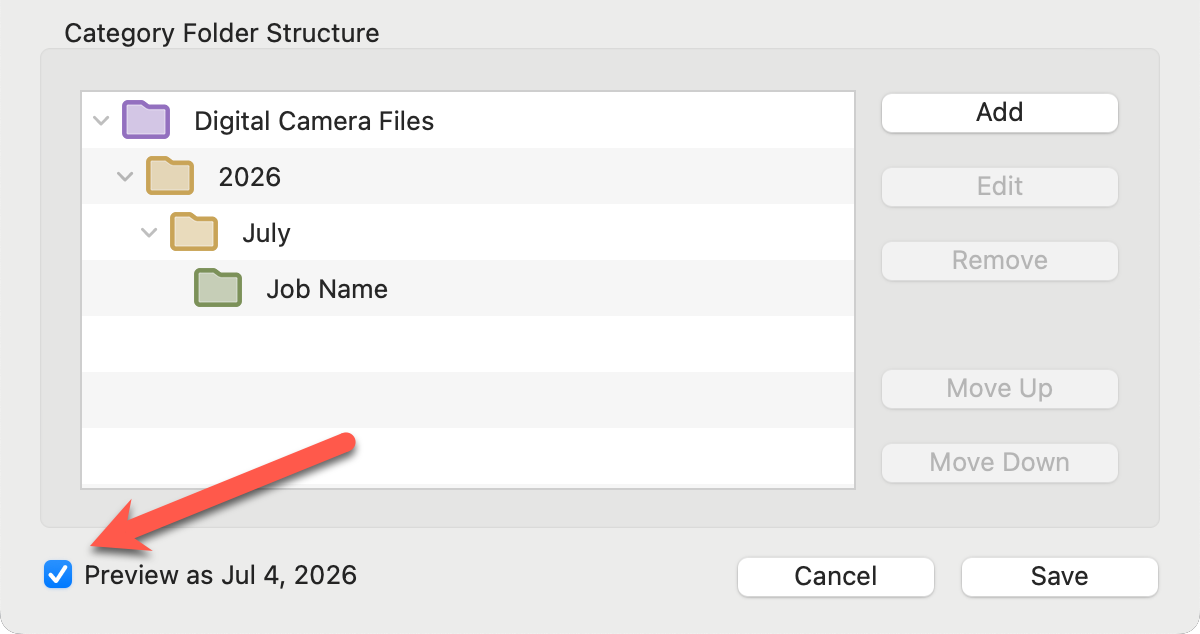The width and height of the screenshot is (1200, 634).
Task: Collapse the Digital Camera Files tree node
Action: point(100,121)
